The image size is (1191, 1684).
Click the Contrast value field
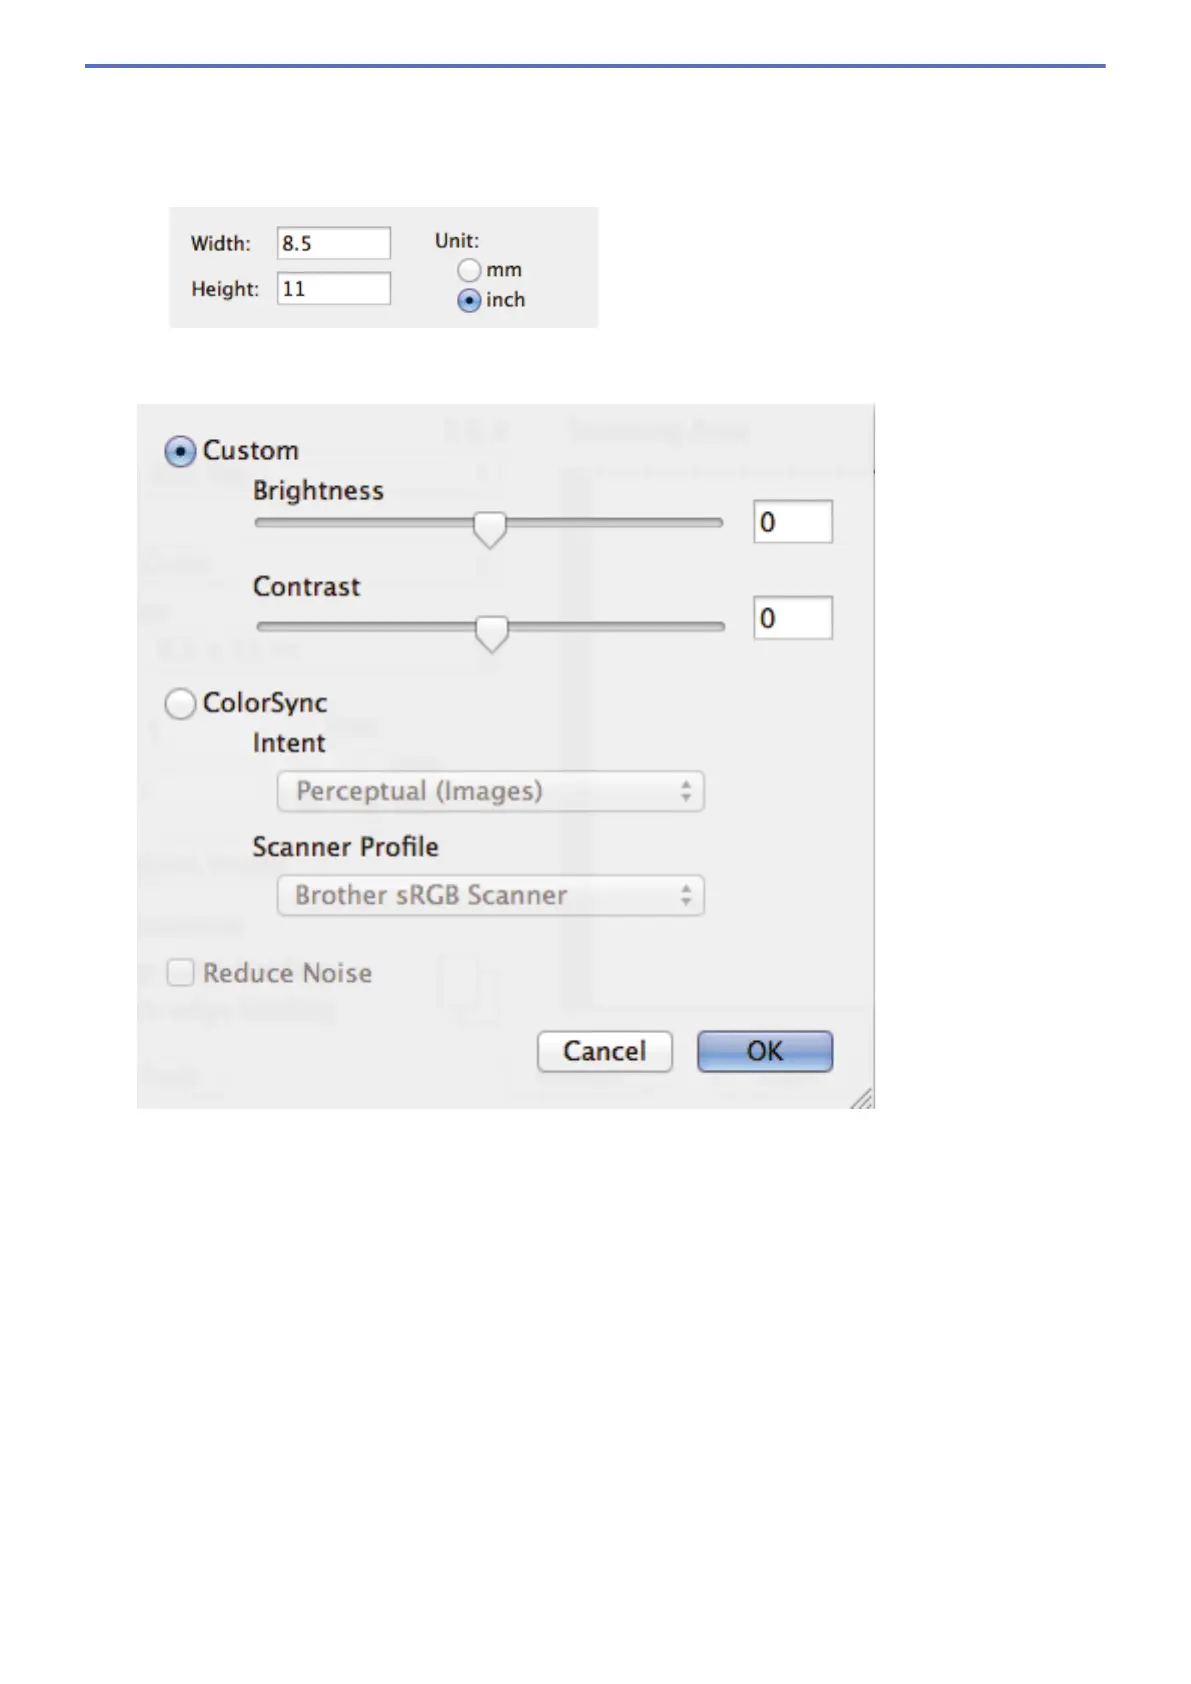(x=793, y=618)
